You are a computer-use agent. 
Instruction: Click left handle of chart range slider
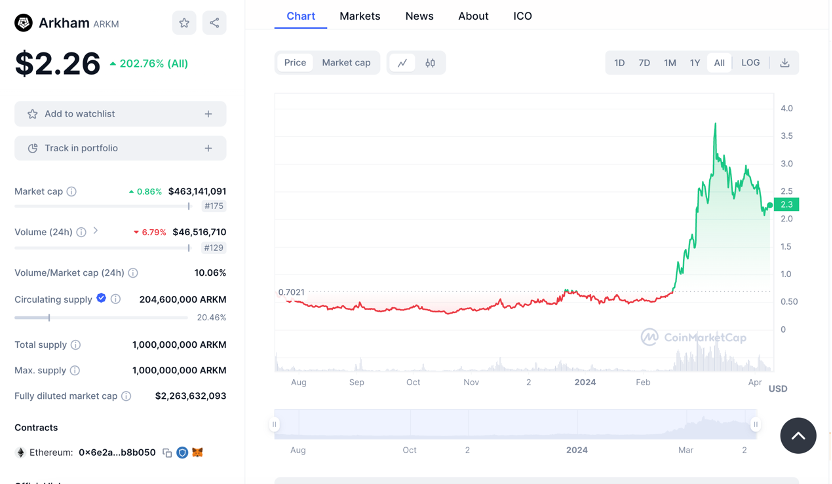[275, 424]
